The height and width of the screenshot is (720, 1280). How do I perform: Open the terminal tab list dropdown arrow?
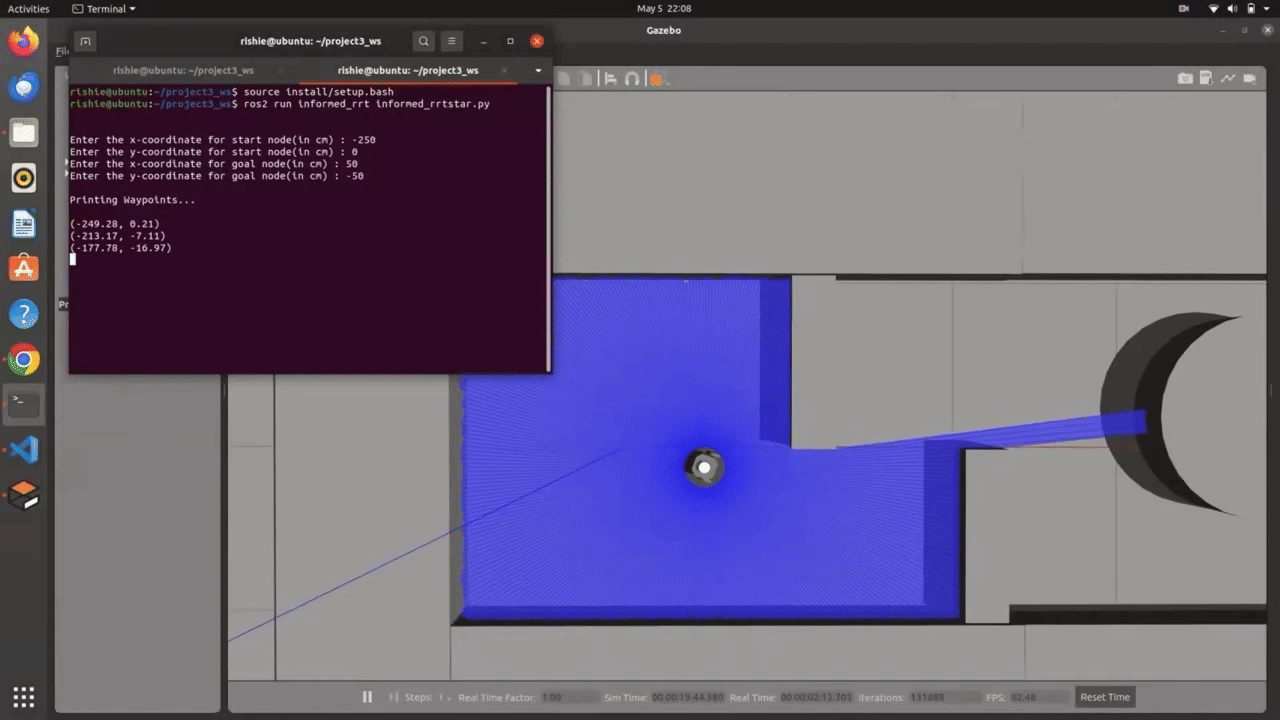click(538, 71)
